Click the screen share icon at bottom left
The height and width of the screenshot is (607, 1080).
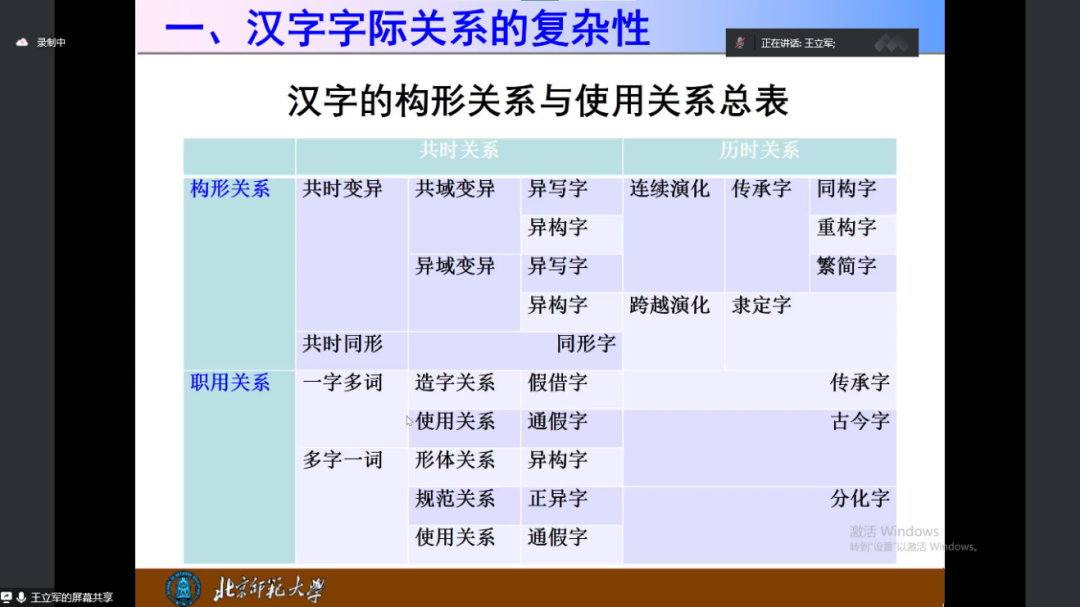6,597
